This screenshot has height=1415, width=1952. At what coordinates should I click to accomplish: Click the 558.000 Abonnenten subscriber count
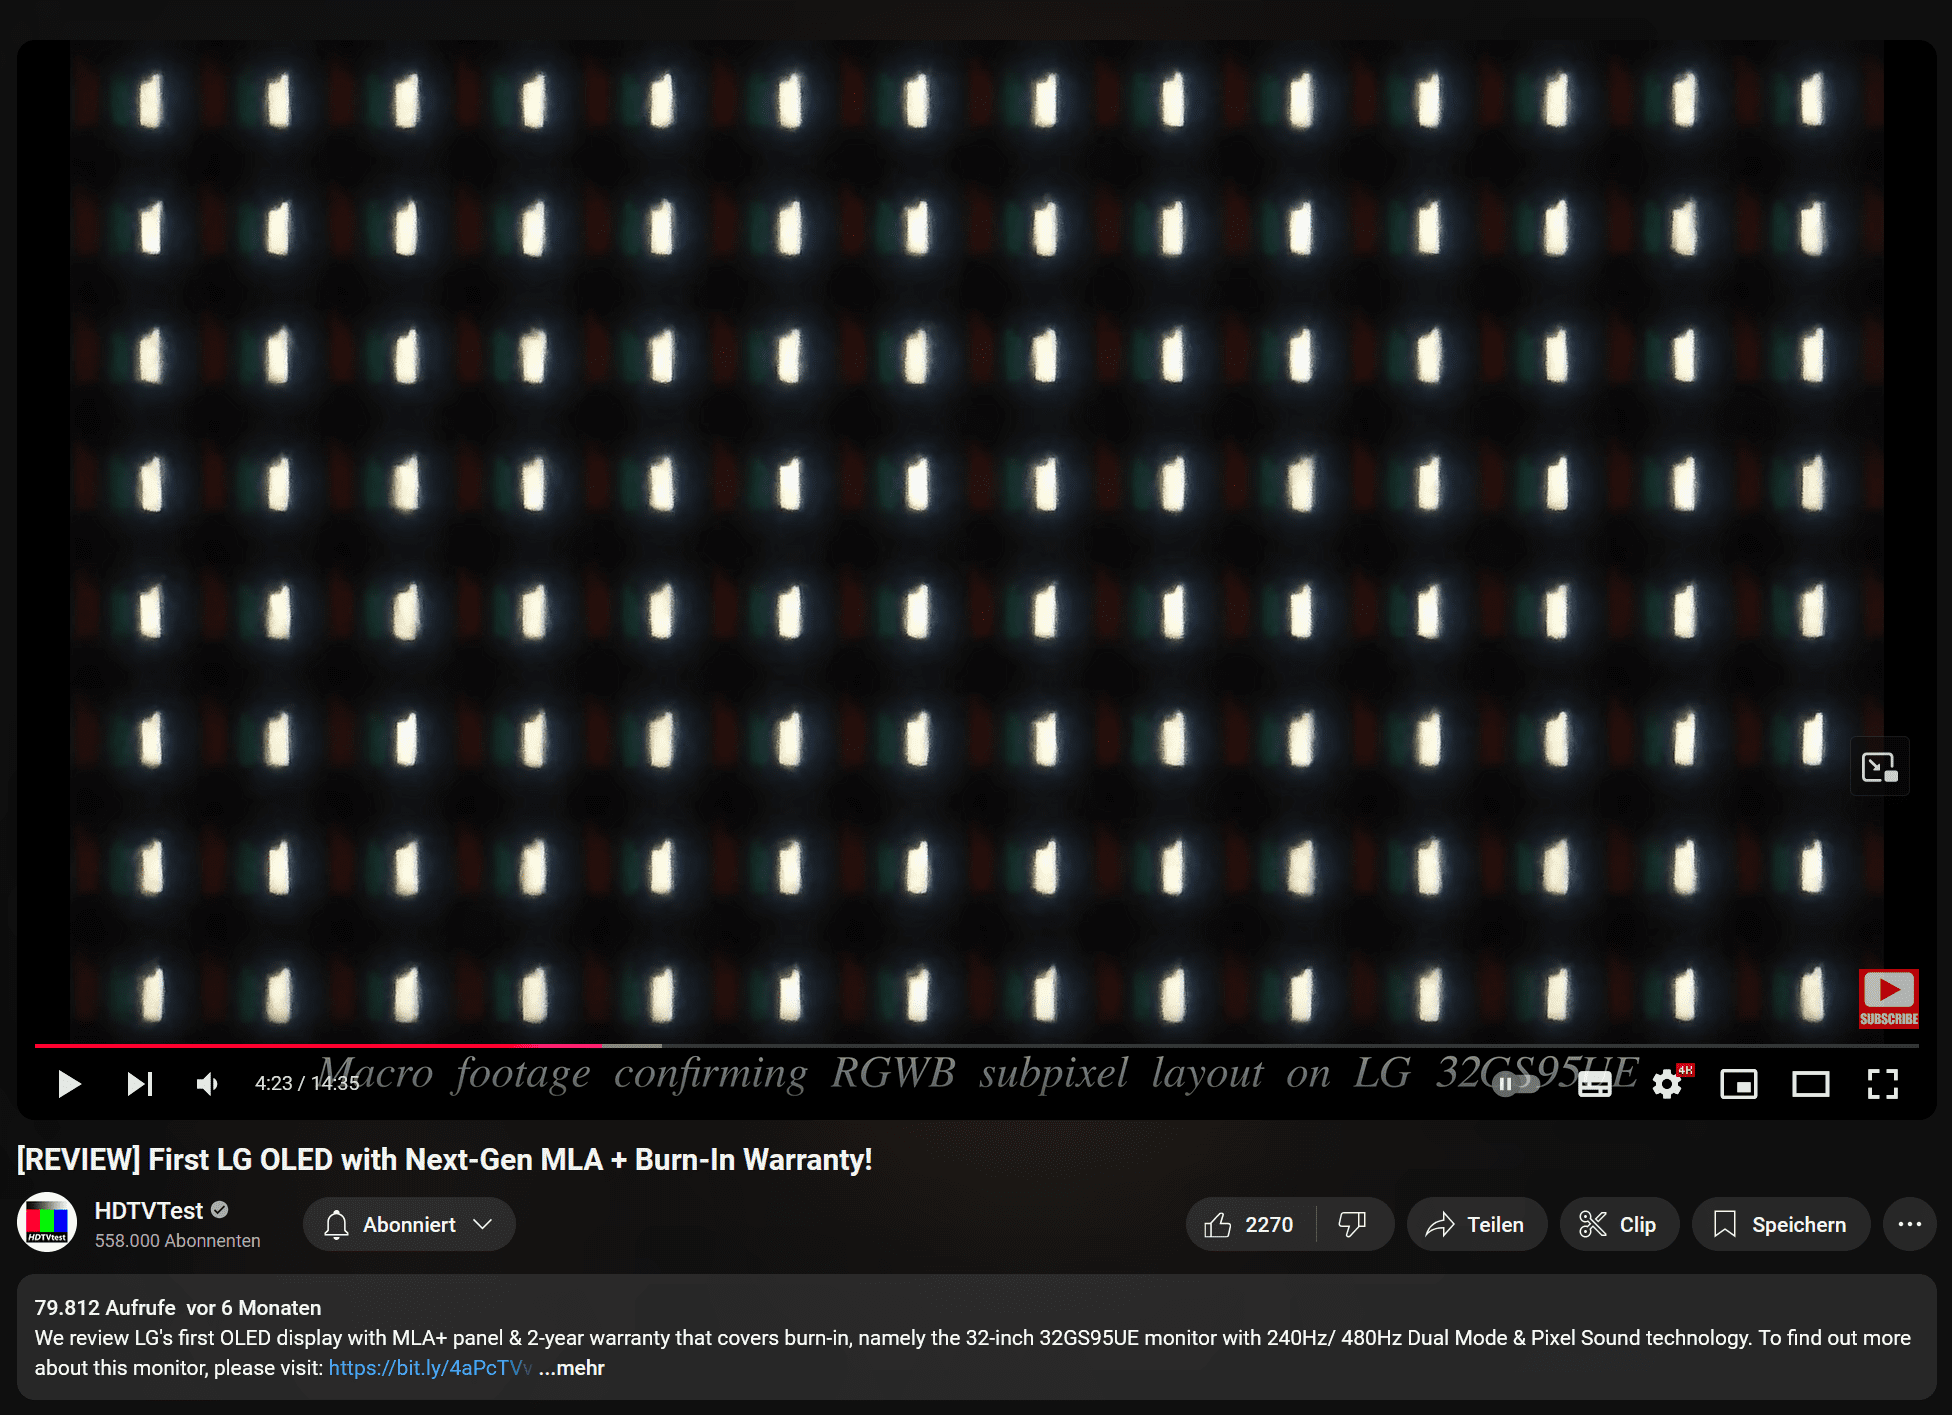(x=178, y=1241)
